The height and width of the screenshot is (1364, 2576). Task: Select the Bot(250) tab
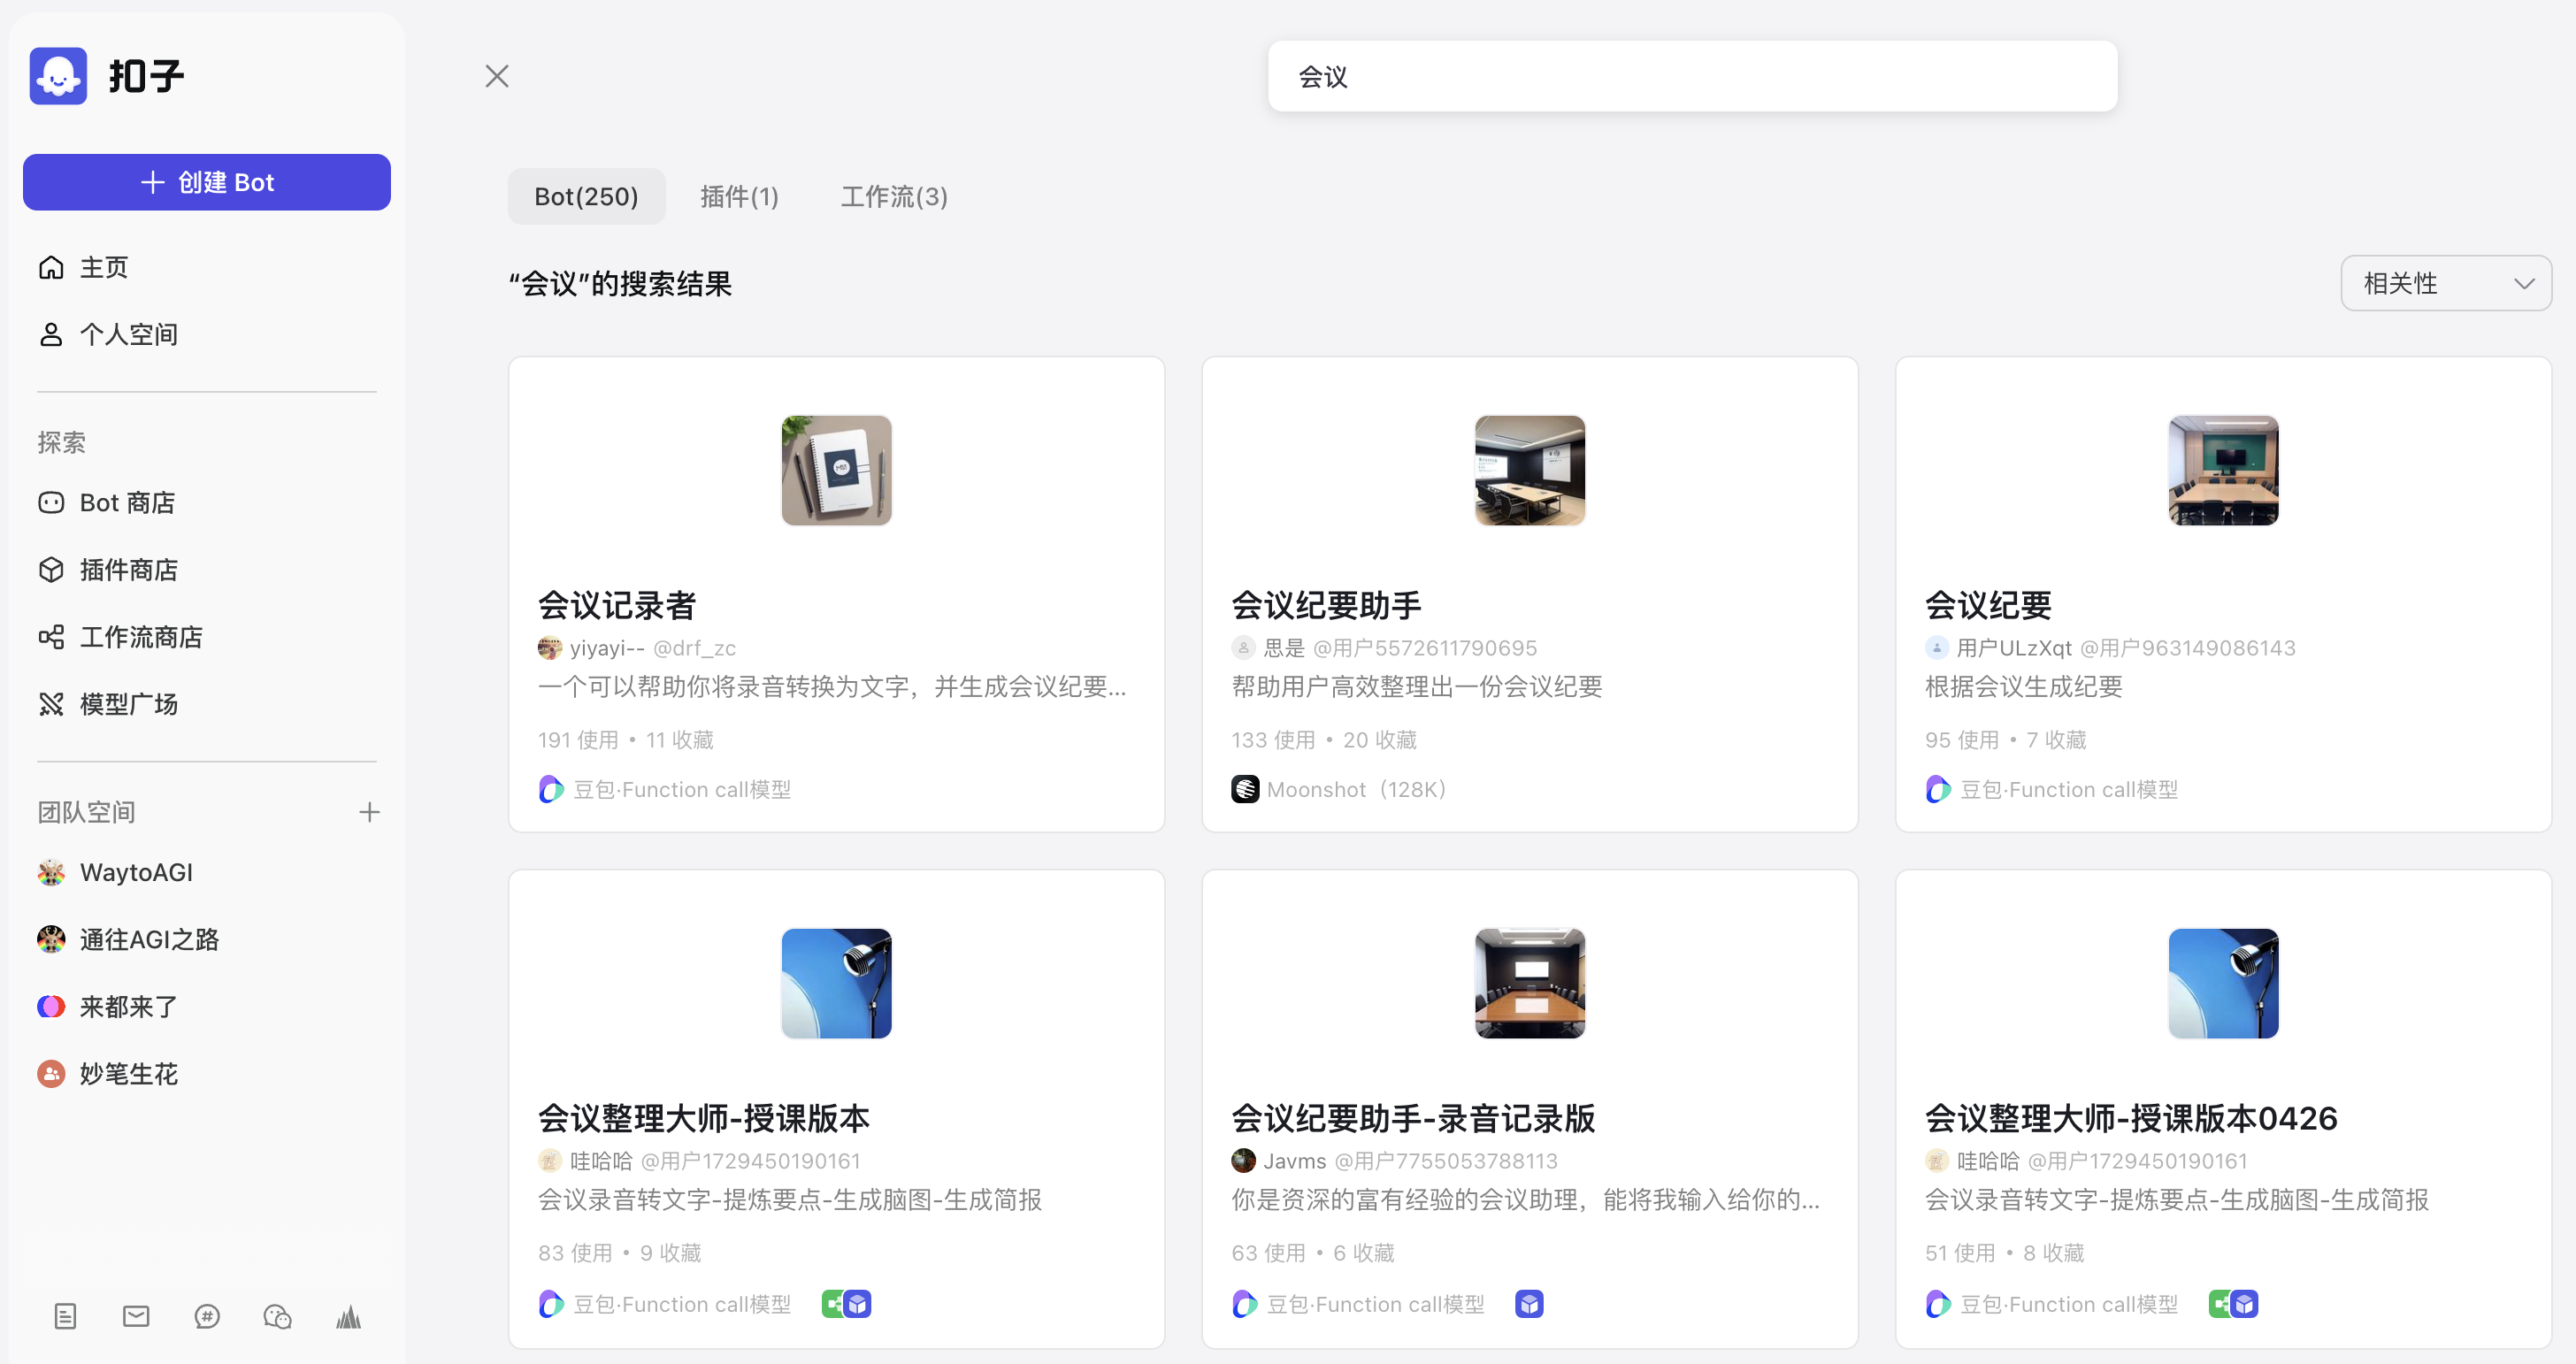click(x=586, y=196)
